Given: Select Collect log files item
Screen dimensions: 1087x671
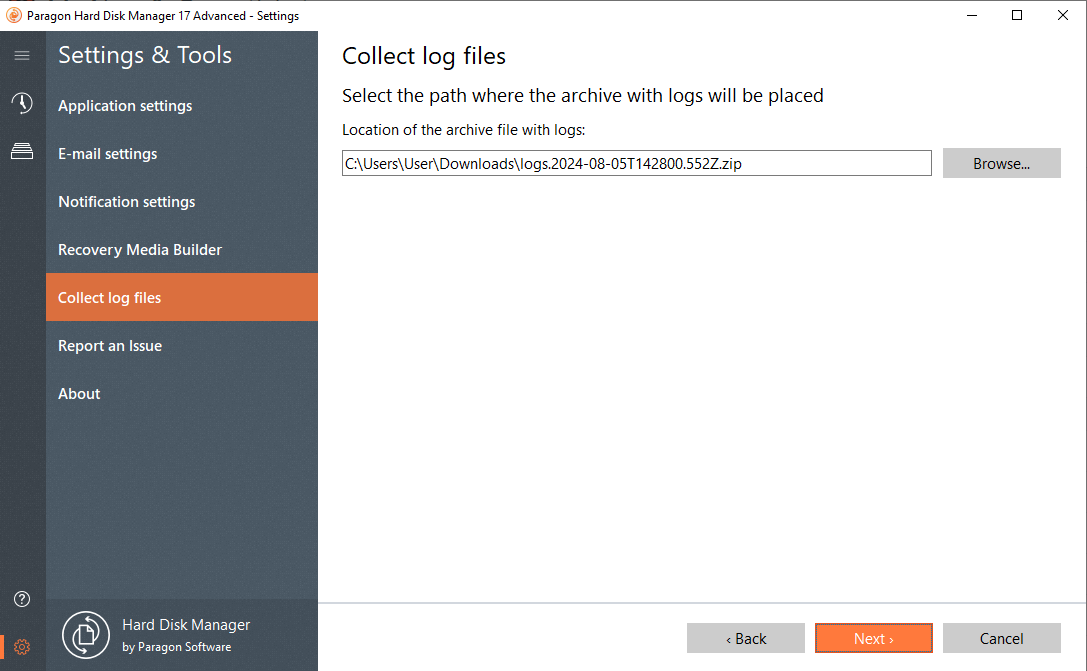Looking at the screenshot, I should (110, 298).
